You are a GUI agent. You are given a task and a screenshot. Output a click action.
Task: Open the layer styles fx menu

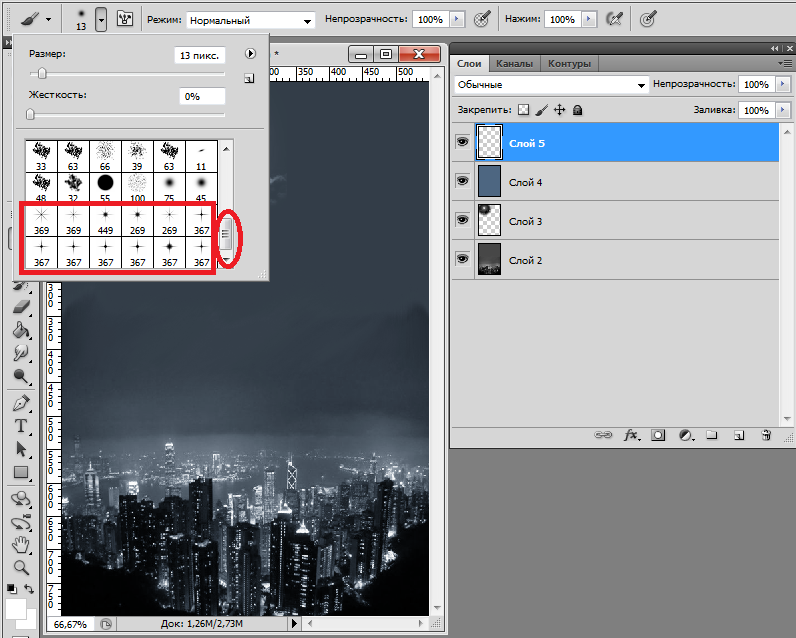(x=631, y=435)
